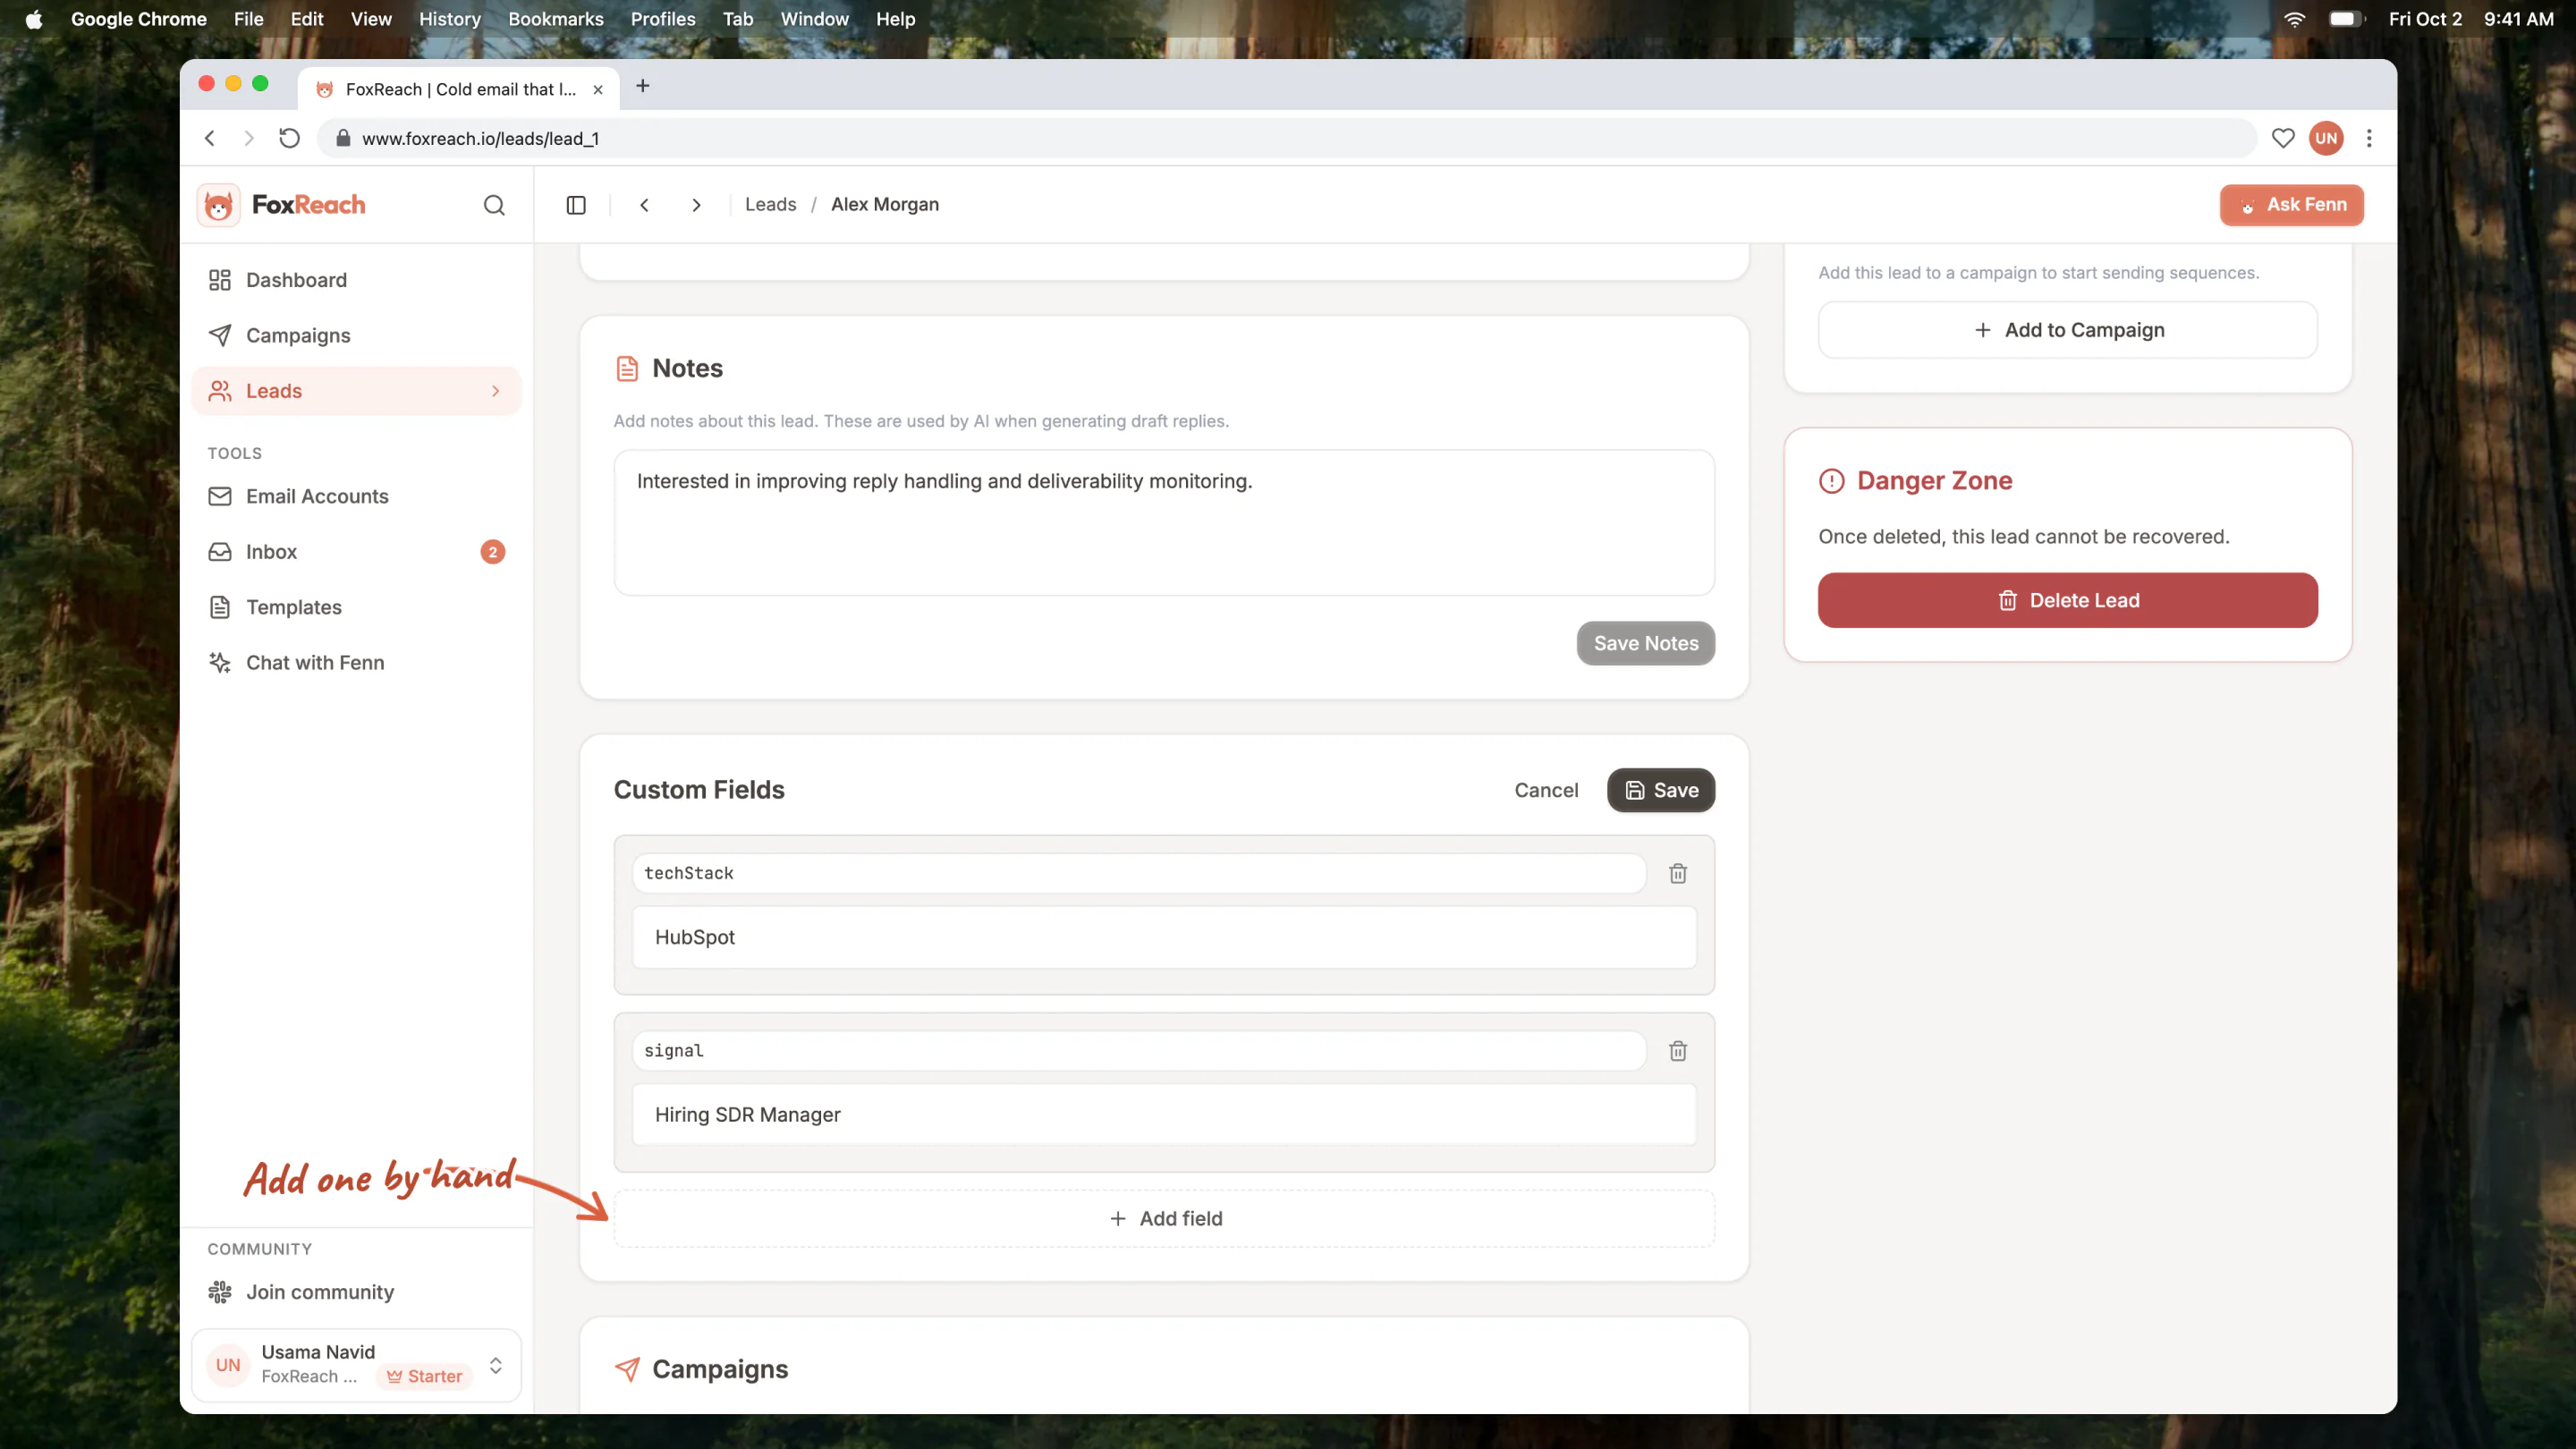Viewport: 2576px width, 1449px height.
Task: Close the FoxReach browser tab
Action: (598, 89)
